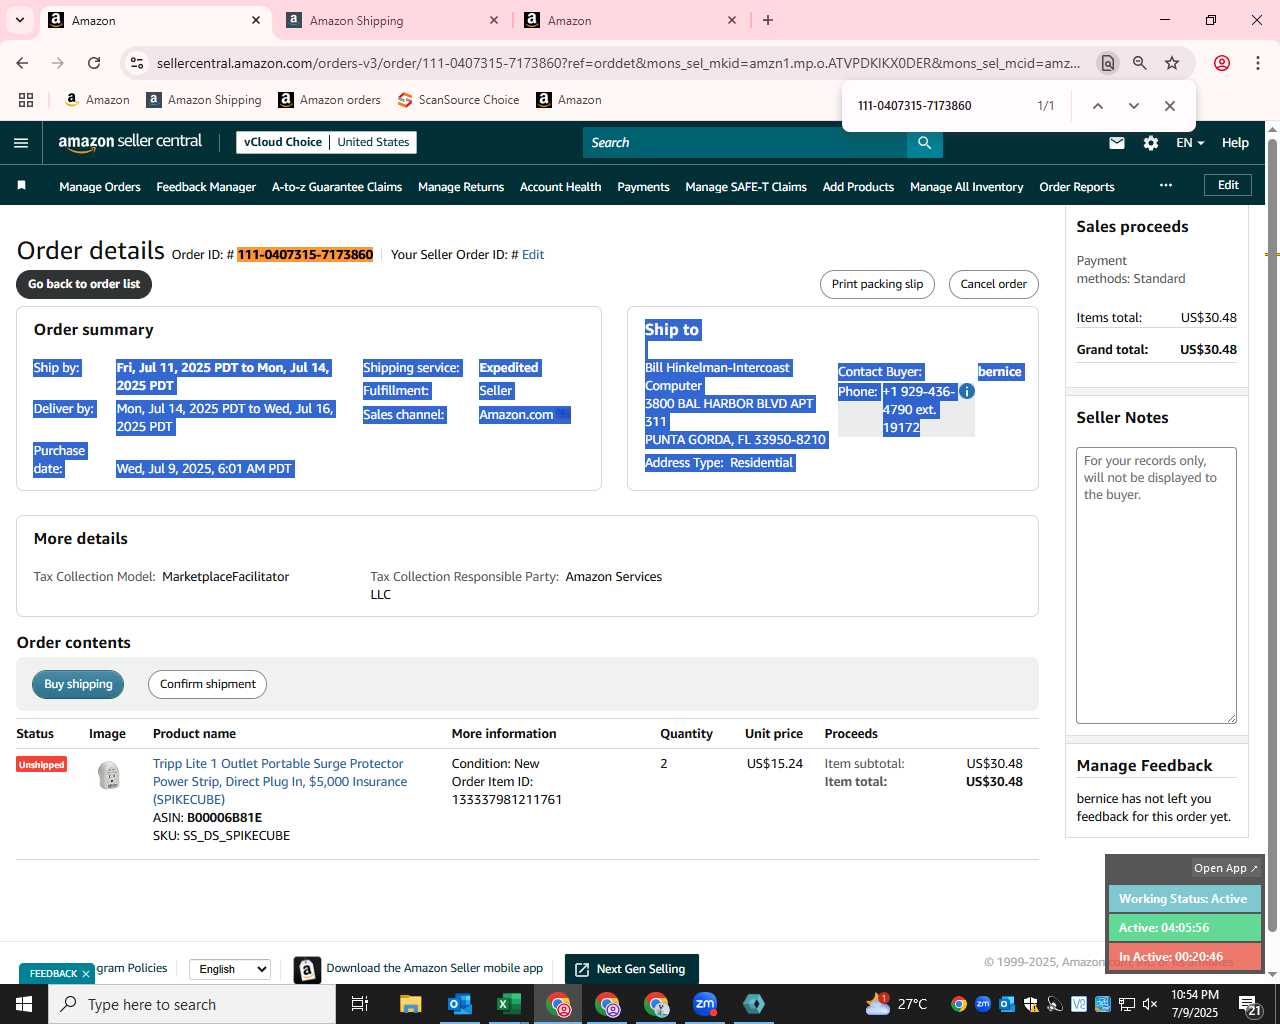The image size is (1280, 1024).
Task: Click Confirm shipment
Action: (208, 684)
